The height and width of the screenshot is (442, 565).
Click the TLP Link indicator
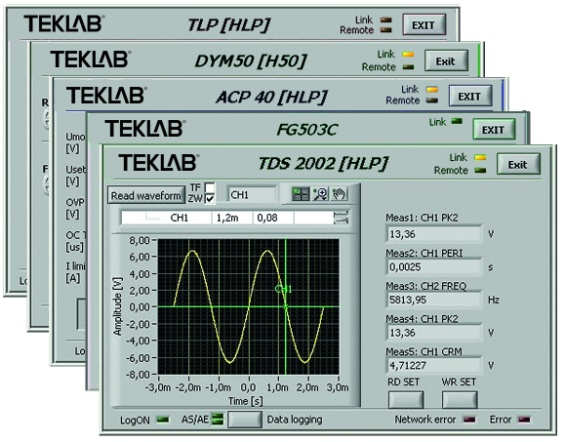tap(386, 20)
